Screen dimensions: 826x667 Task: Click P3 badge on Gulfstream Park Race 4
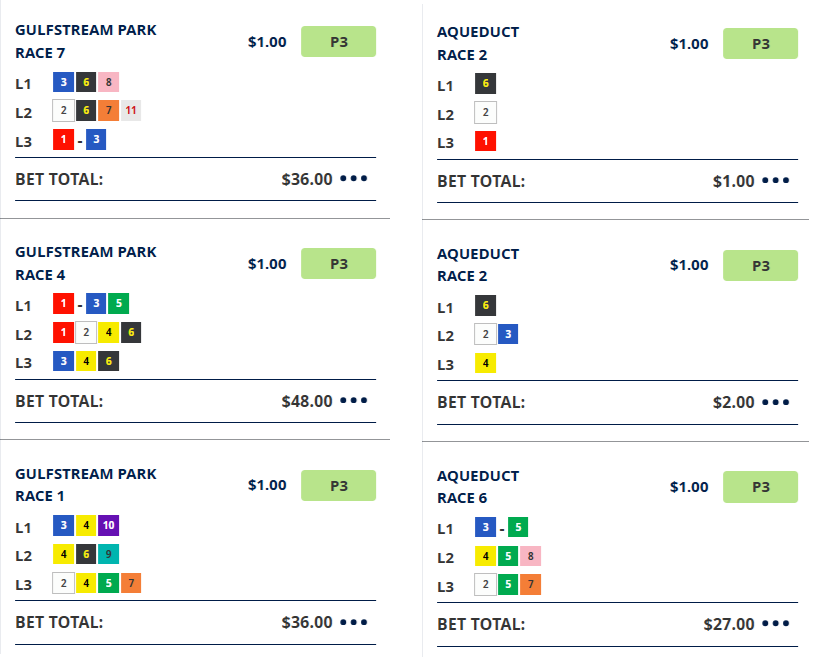pyautogui.click(x=338, y=264)
